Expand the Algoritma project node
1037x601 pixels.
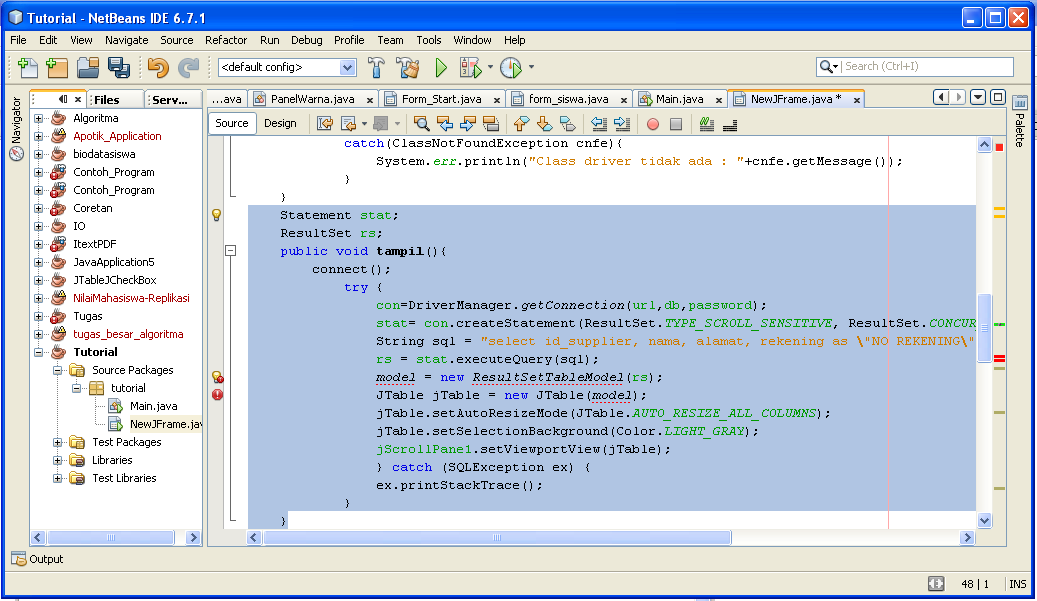click(x=38, y=118)
